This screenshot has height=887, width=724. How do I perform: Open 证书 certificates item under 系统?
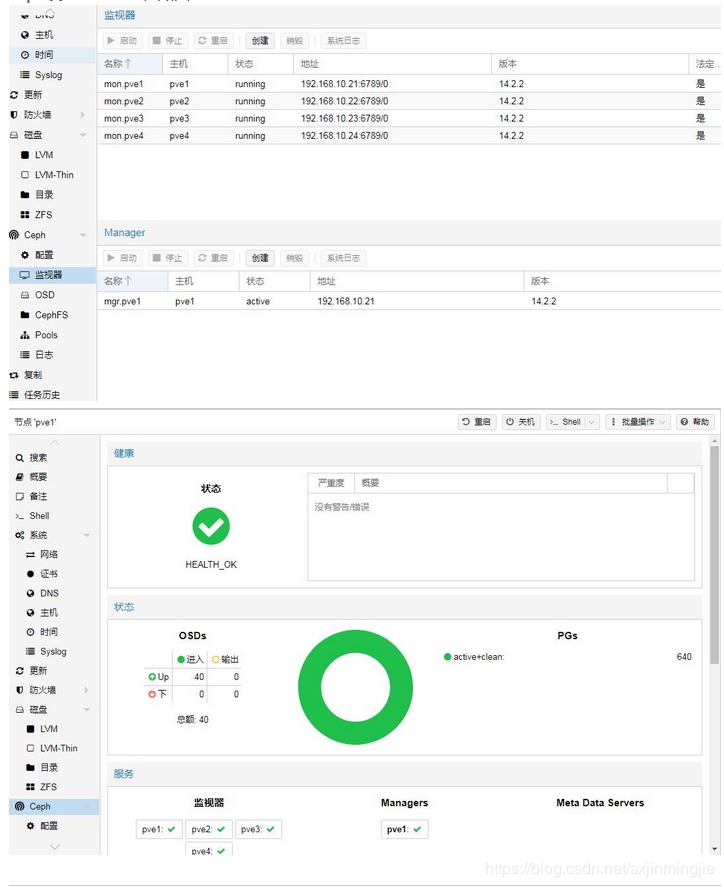click(x=42, y=574)
